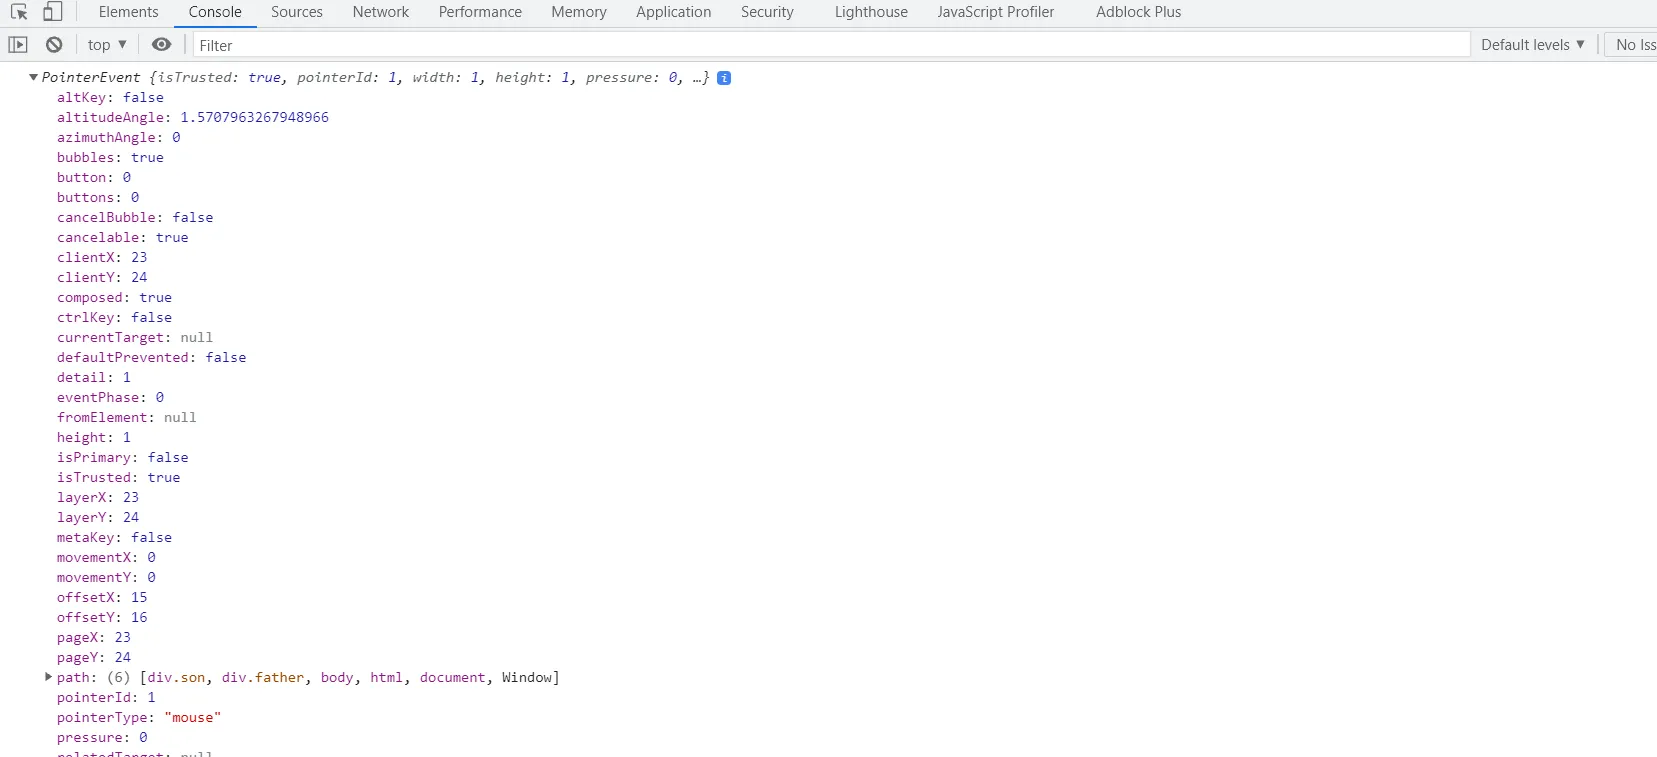This screenshot has width=1657, height=757.
Task: Click the clientX: 23 property row
Action: [x=102, y=258]
